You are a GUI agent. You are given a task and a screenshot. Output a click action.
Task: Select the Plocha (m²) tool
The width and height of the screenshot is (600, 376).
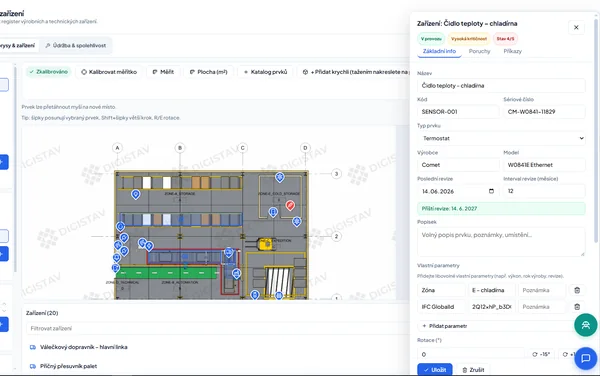(x=209, y=72)
